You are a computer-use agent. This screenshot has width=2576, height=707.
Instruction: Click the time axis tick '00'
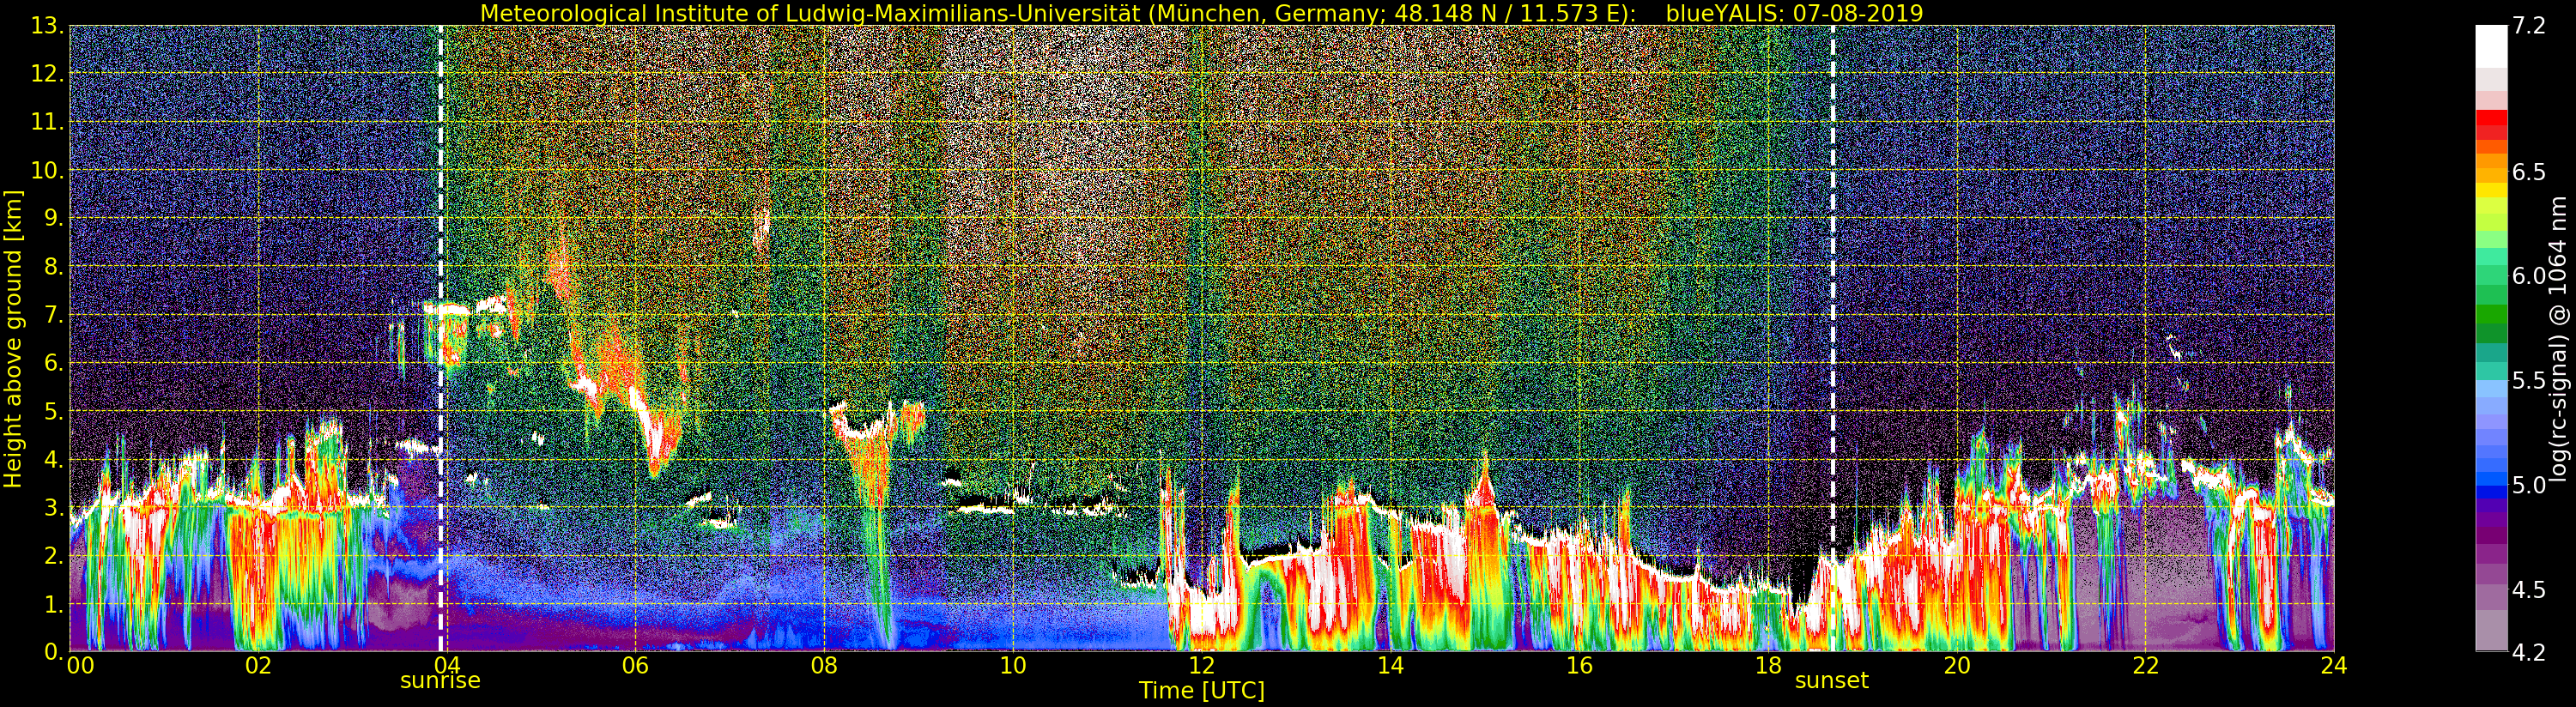pos(80,665)
